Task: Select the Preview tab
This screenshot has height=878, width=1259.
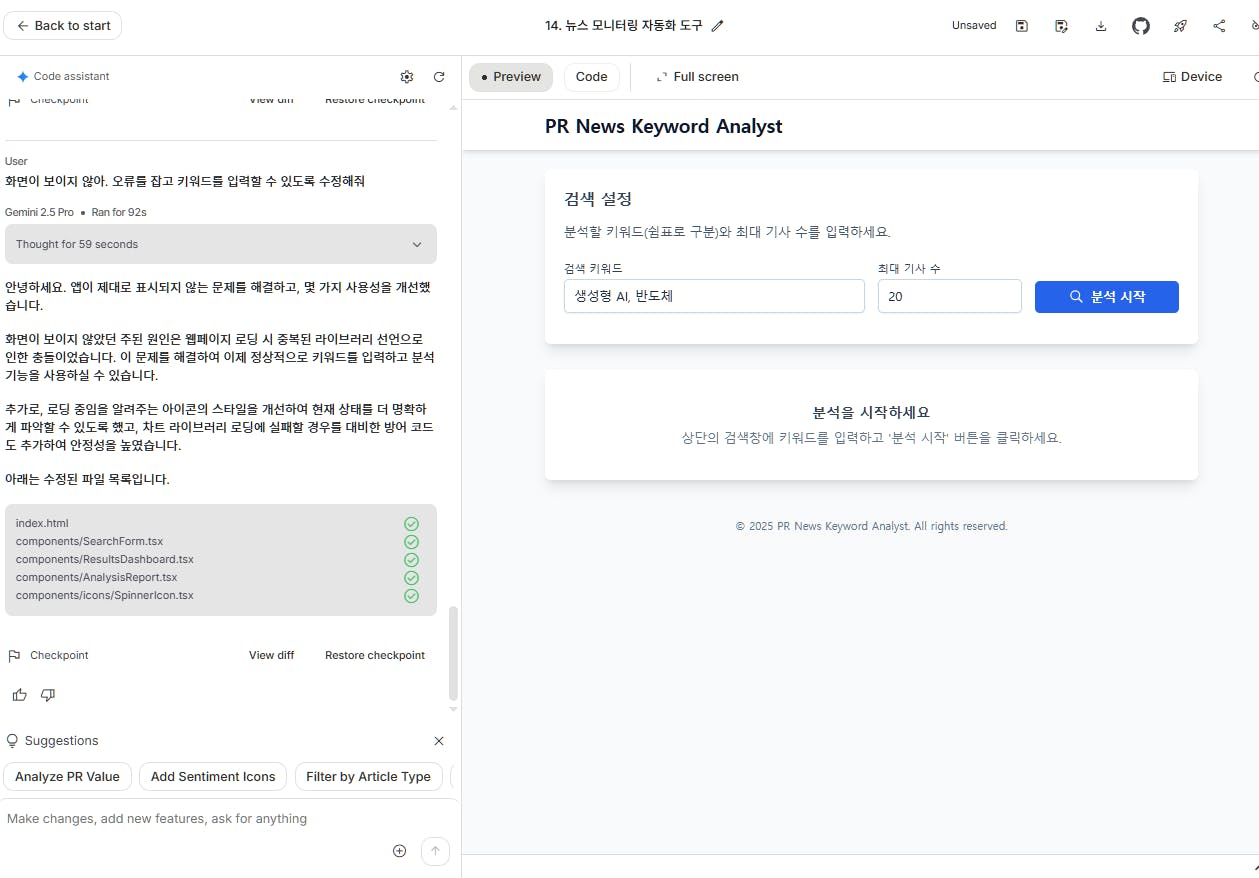Action: [x=510, y=76]
